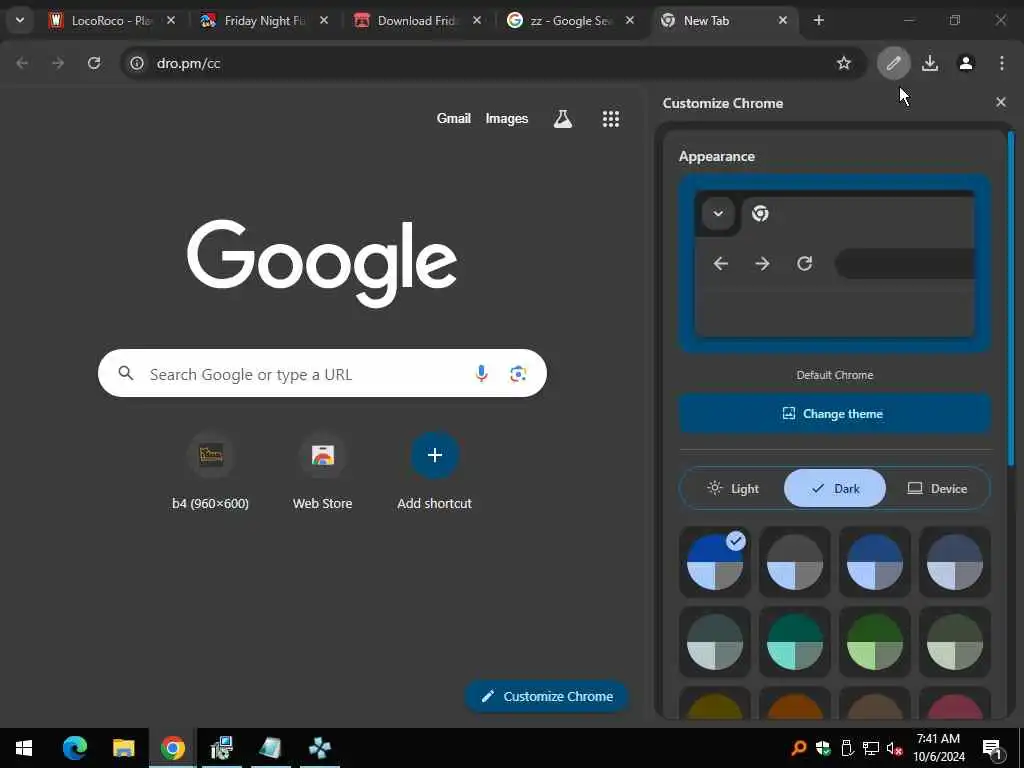Open the profile avatar icon
The image size is (1024, 768).
click(x=966, y=63)
